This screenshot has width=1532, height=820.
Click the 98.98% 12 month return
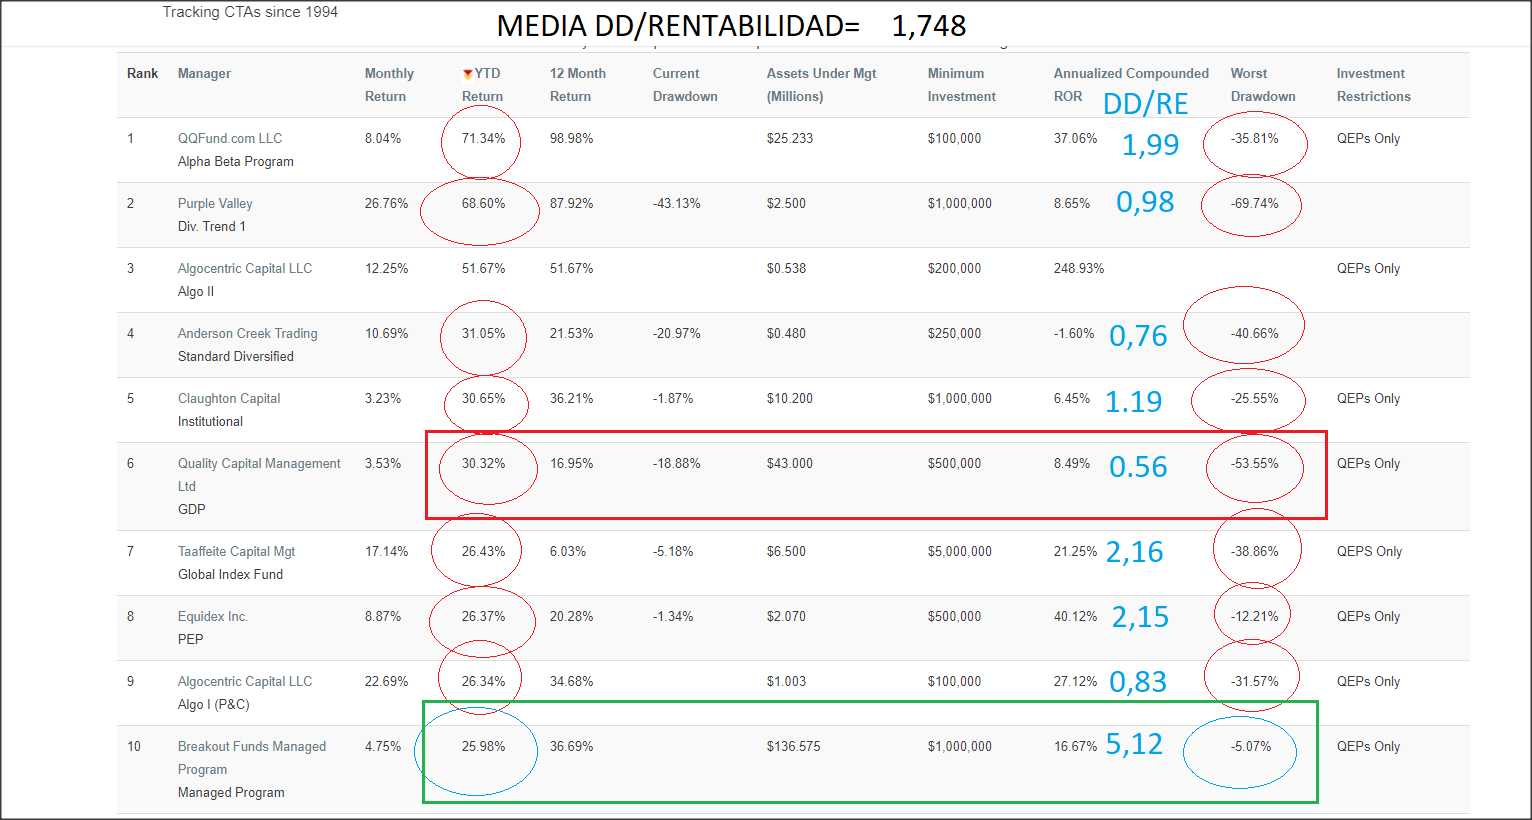click(571, 139)
